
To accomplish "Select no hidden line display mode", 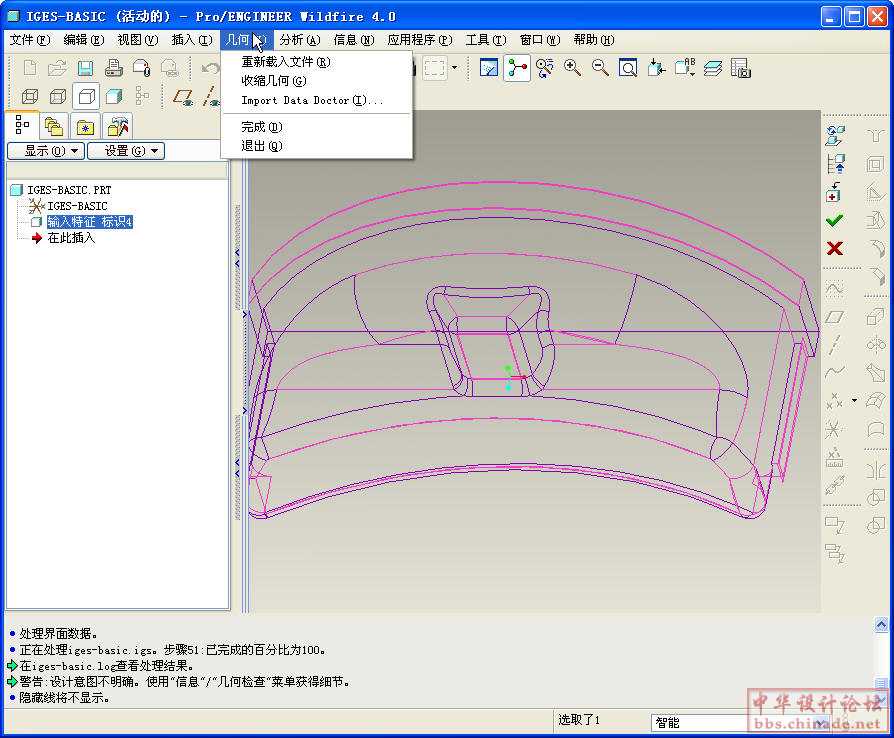I will pyautogui.click(x=86, y=96).
